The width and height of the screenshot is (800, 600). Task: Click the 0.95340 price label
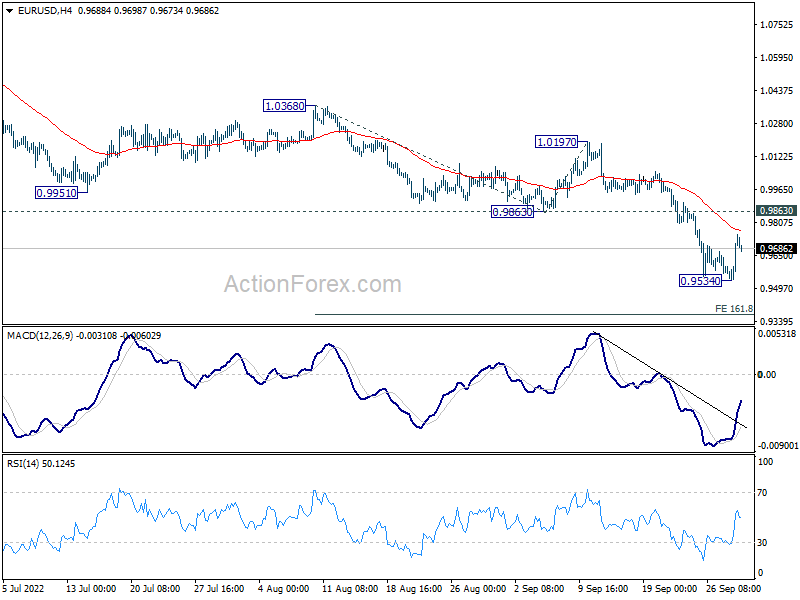coord(701,281)
